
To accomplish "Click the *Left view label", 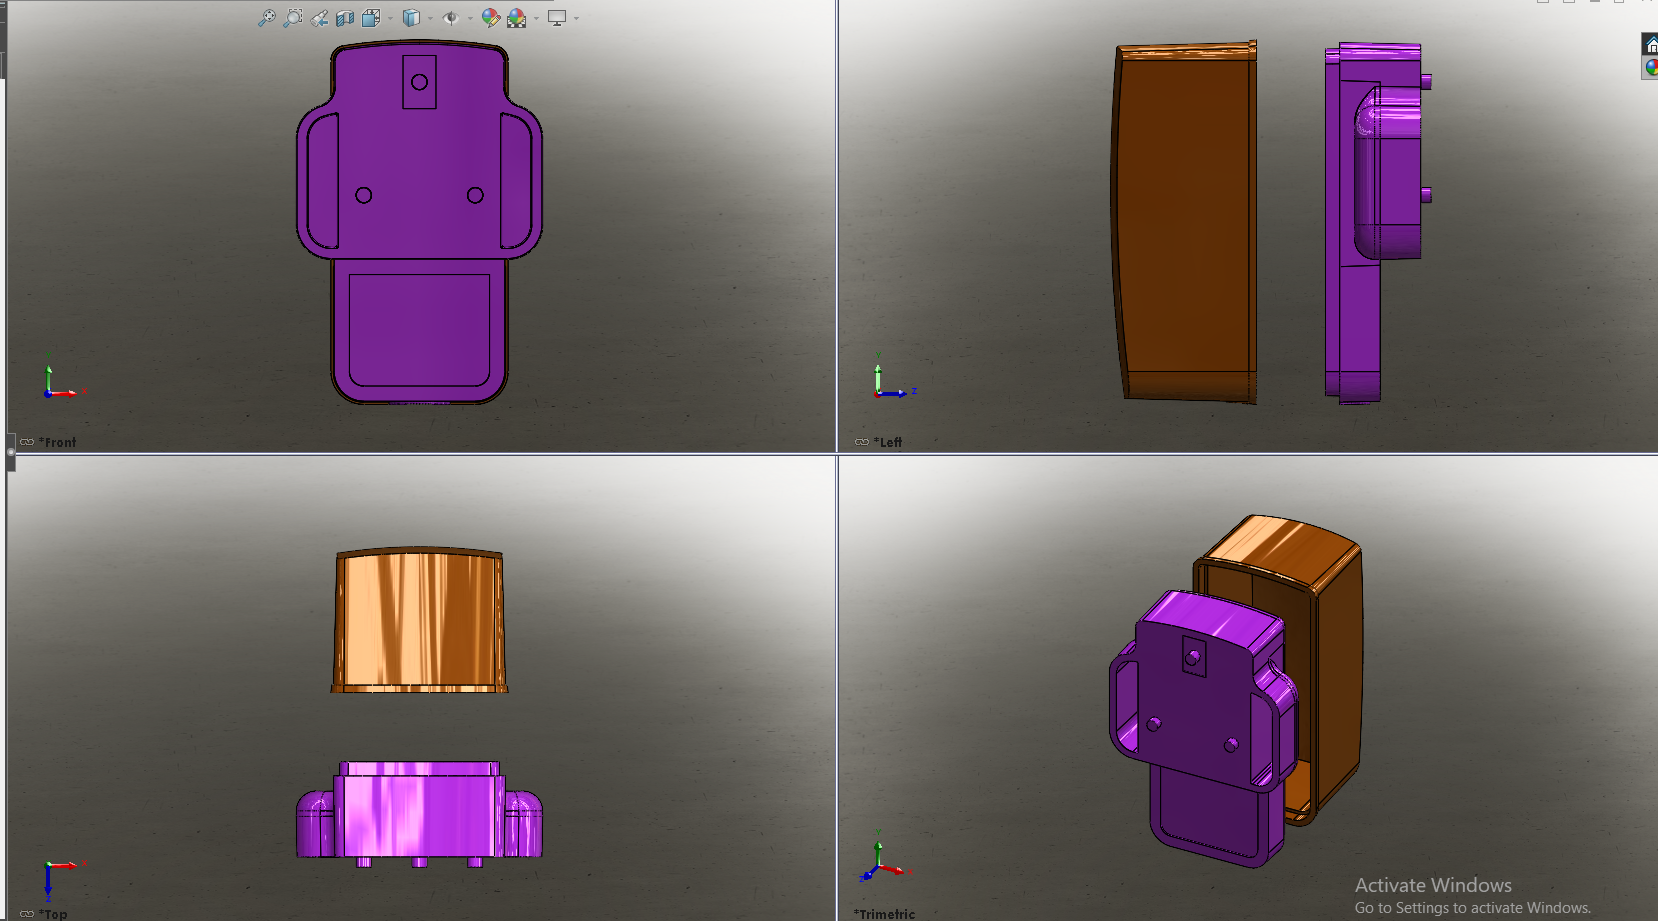I will tap(888, 442).
